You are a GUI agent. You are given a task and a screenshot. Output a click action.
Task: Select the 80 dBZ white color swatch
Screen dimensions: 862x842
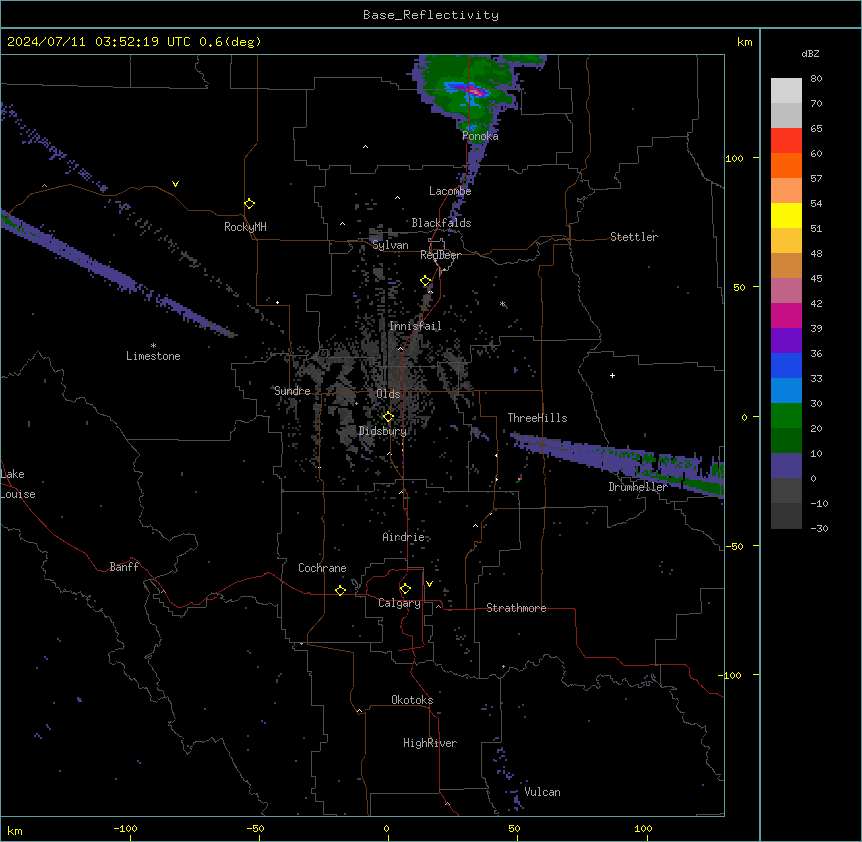[786, 90]
